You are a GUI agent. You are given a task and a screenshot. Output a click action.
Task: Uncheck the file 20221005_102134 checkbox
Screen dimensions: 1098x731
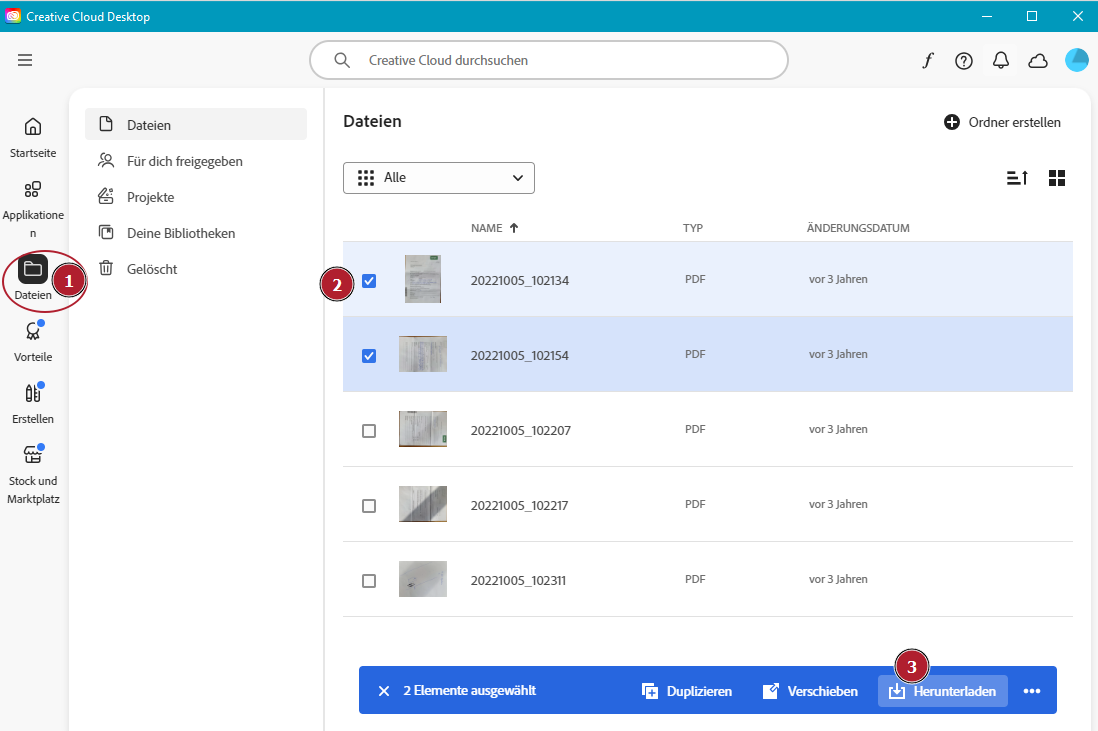[x=369, y=281]
